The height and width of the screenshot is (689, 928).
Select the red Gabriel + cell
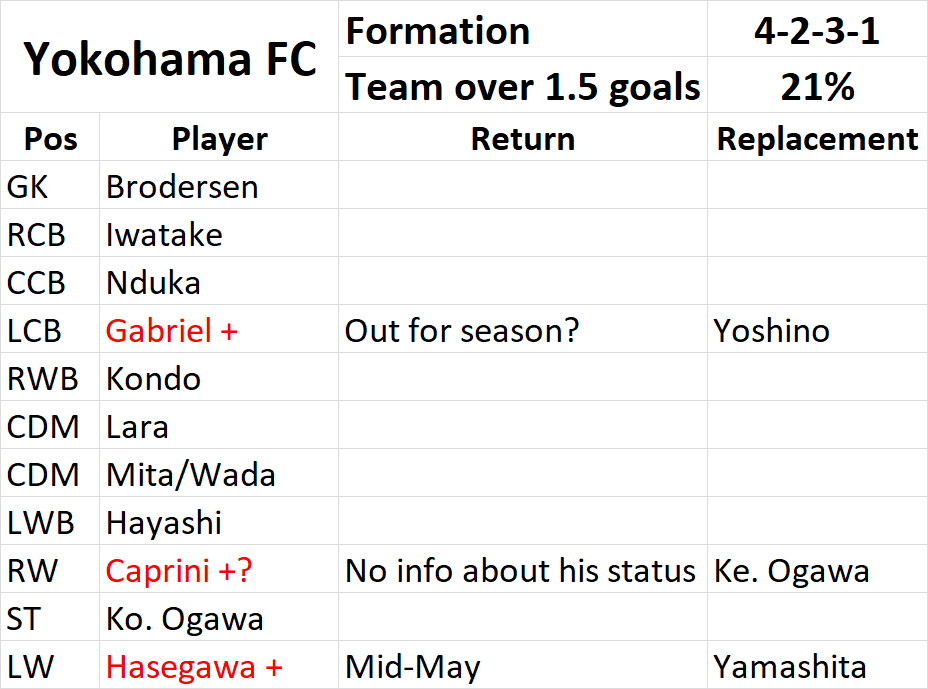pyautogui.click(x=219, y=329)
